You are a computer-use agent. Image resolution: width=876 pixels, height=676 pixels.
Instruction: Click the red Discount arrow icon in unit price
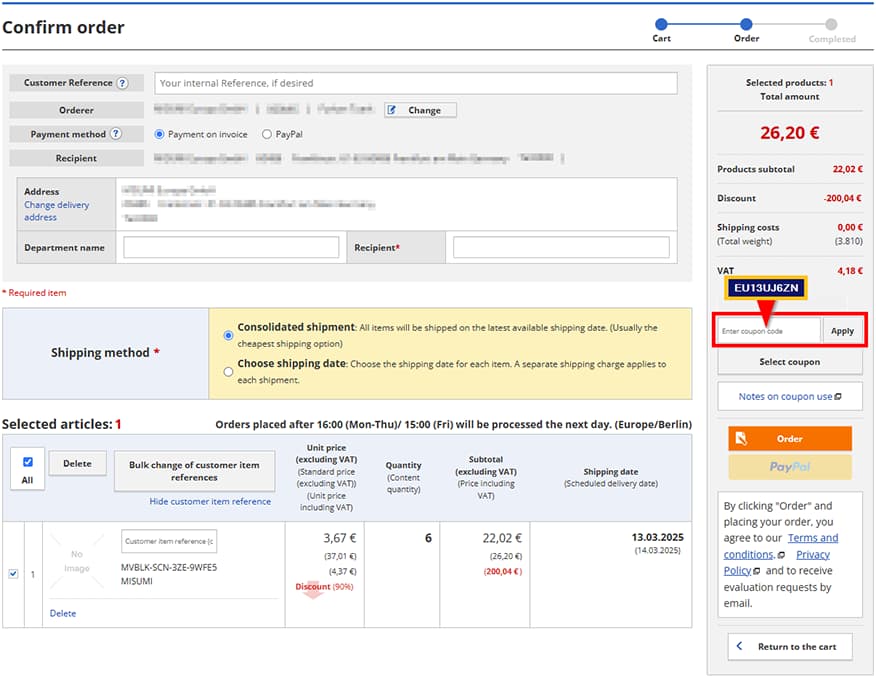pyautogui.click(x=313, y=591)
